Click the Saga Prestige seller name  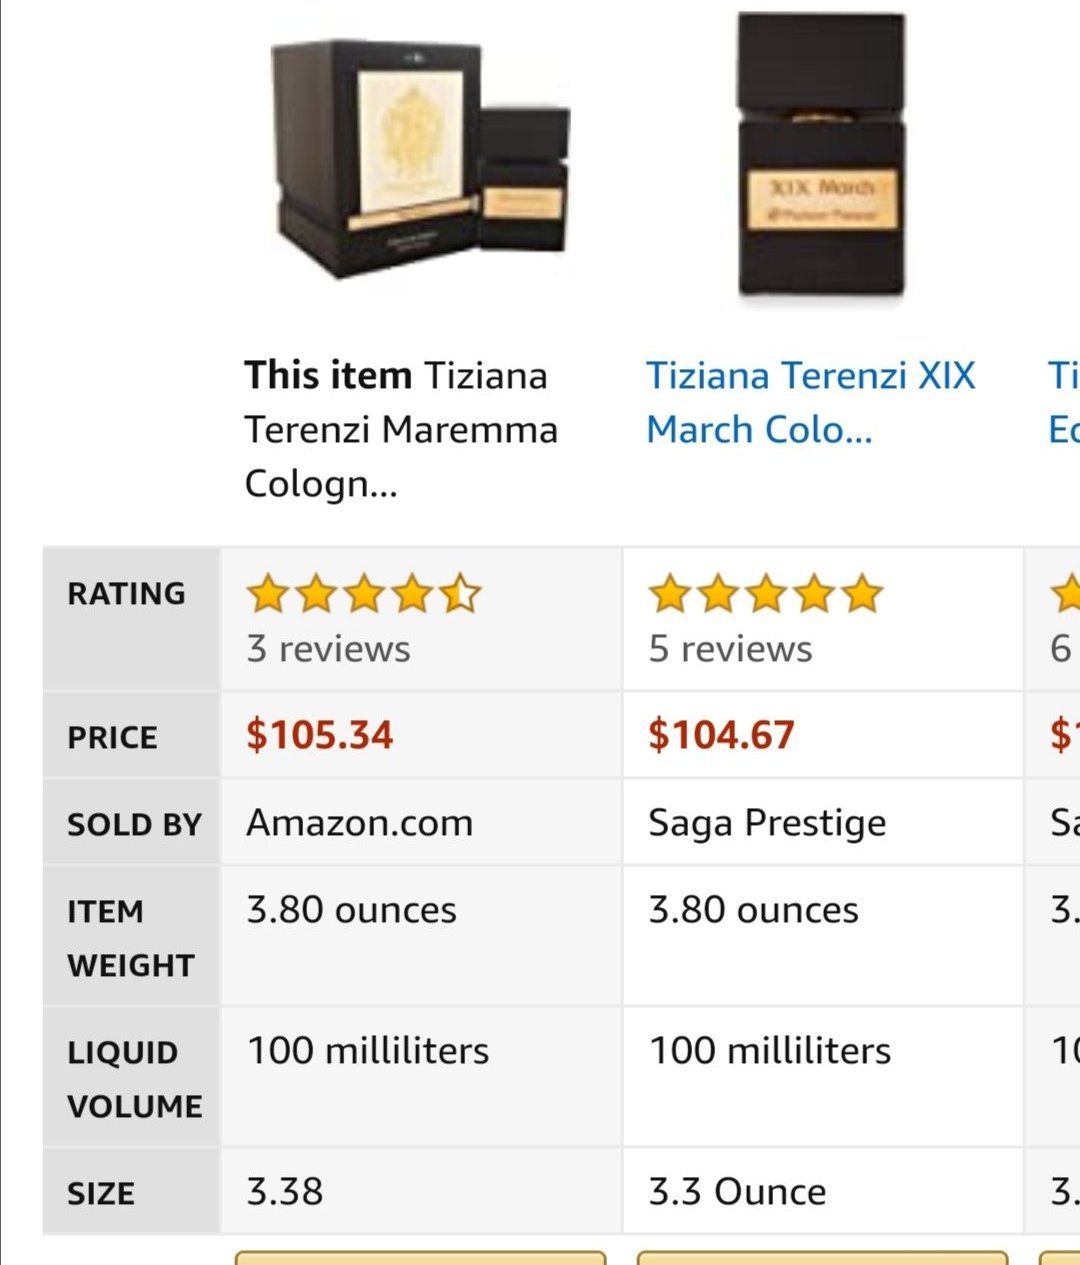[767, 823]
